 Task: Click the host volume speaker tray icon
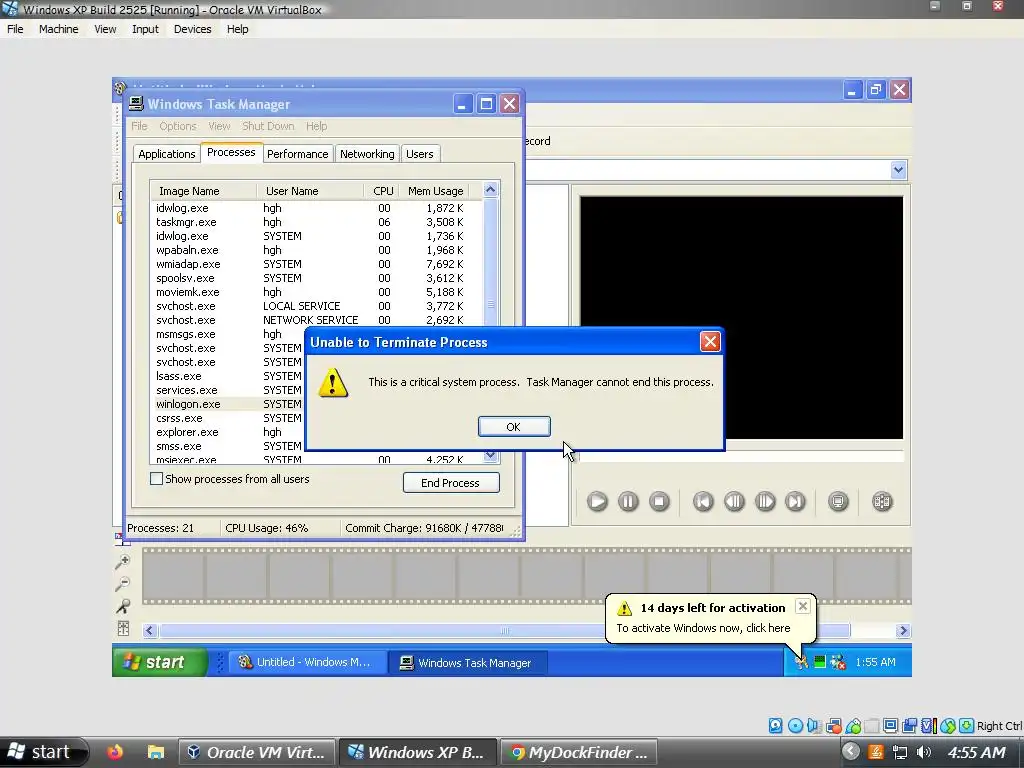(x=923, y=752)
